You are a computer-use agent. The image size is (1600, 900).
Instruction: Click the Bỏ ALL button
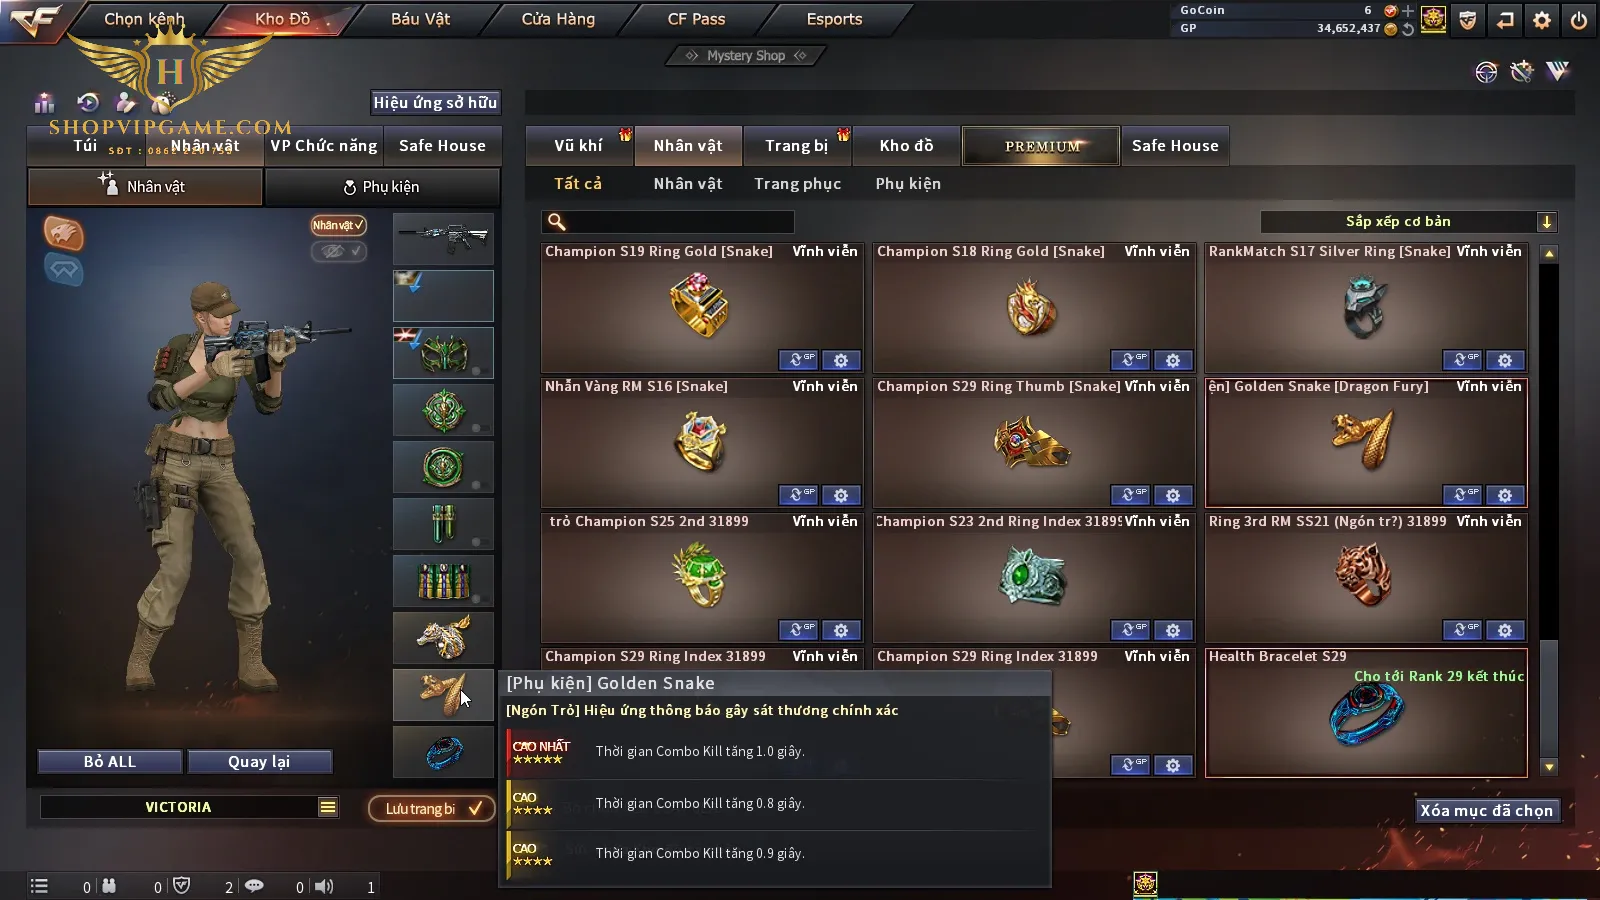110,762
